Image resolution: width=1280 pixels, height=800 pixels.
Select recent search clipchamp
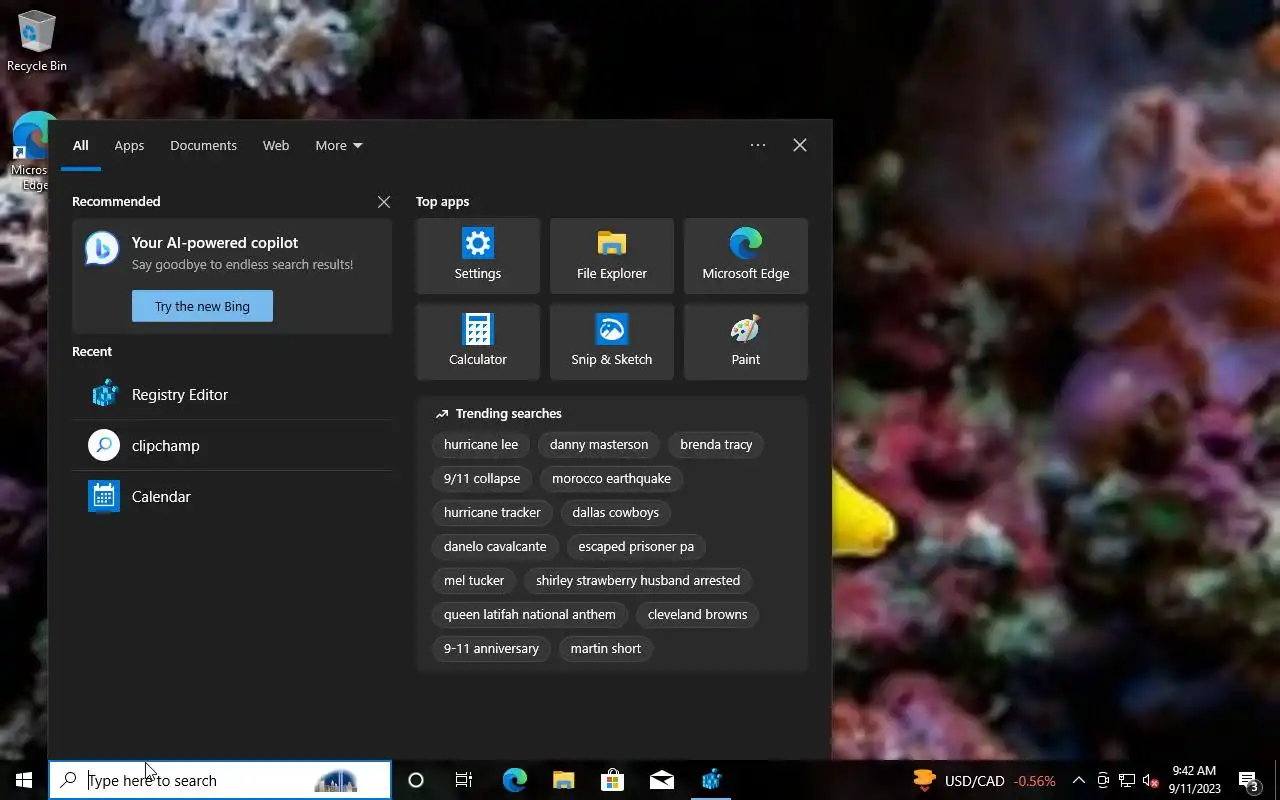point(232,445)
